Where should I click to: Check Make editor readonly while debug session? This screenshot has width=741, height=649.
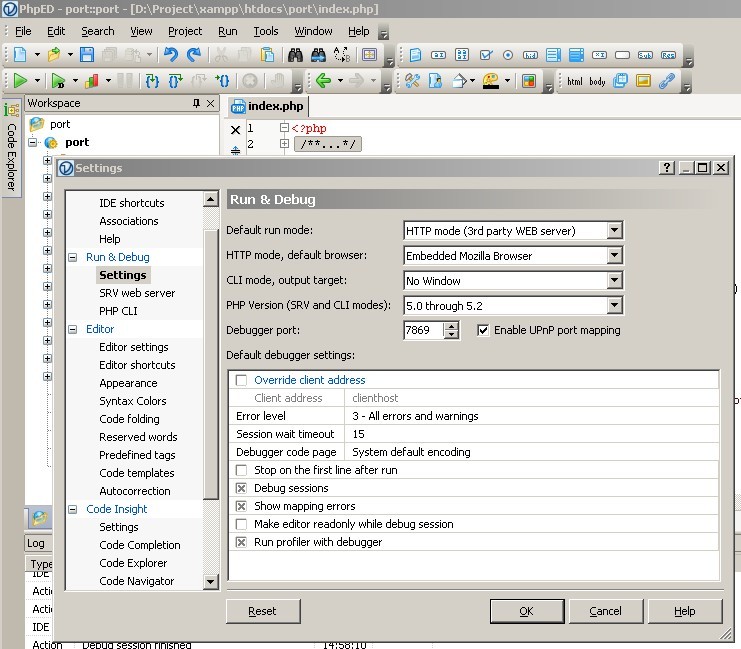pyautogui.click(x=241, y=524)
